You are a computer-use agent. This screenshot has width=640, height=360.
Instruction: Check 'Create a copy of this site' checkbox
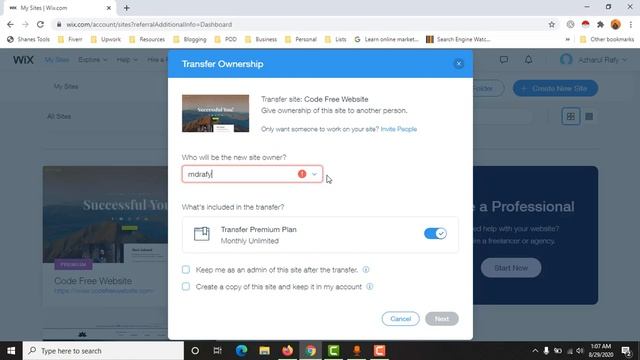186,287
